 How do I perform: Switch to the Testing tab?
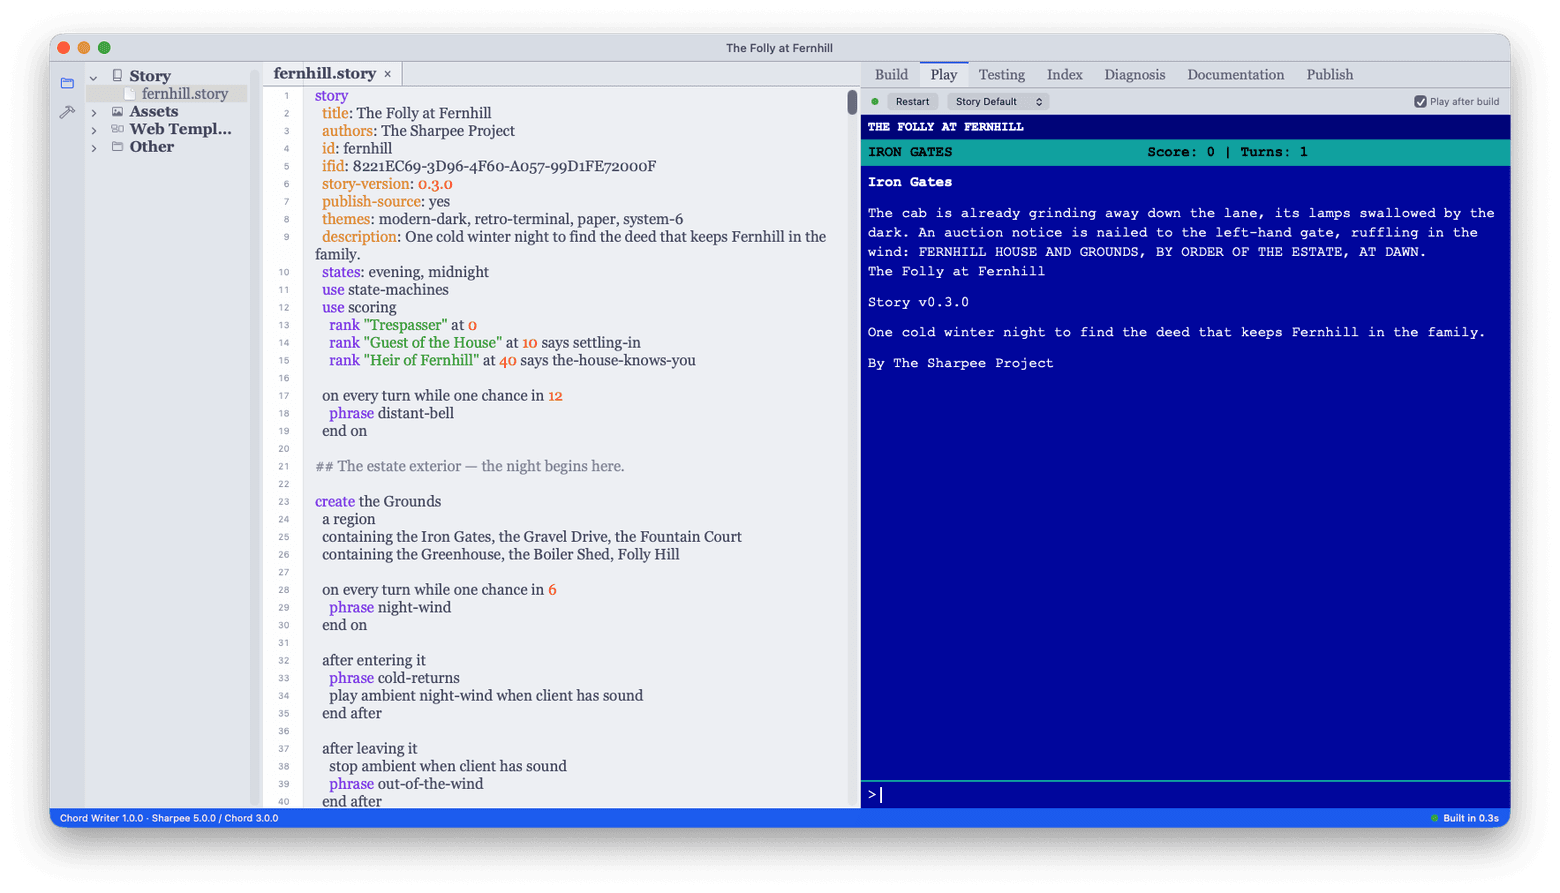pos(1001,75)
